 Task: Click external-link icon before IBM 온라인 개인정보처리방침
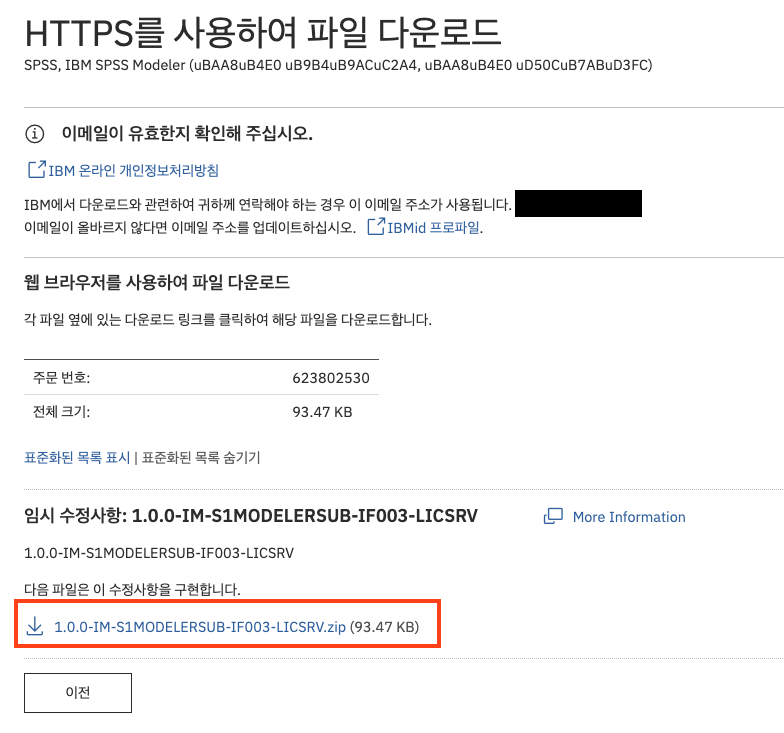(x=36, y=170)
